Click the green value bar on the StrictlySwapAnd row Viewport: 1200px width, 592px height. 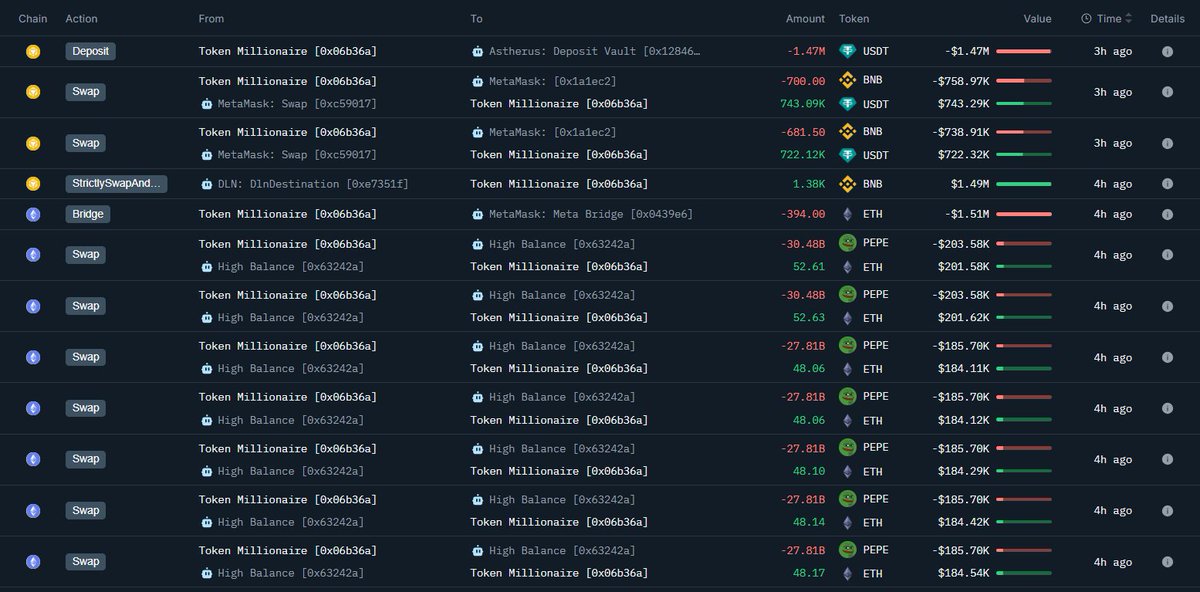click(x=1023, y=183)
